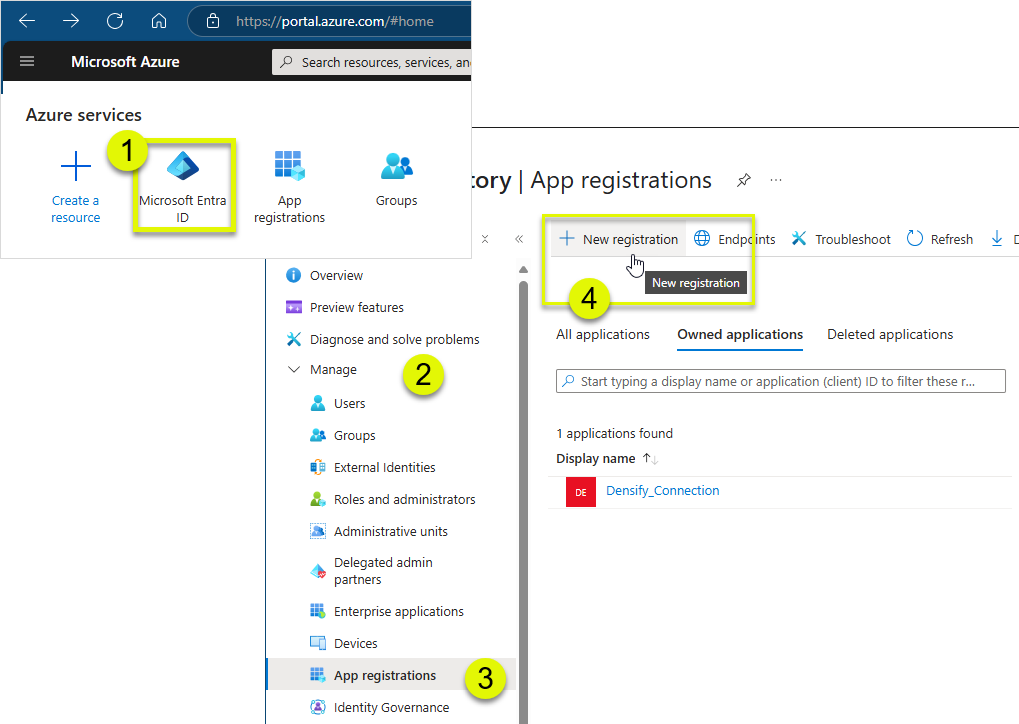The image size is (1019, 724).
Task: Click the application filter search field
Action: pyautogui.click(x=780, y=381)
